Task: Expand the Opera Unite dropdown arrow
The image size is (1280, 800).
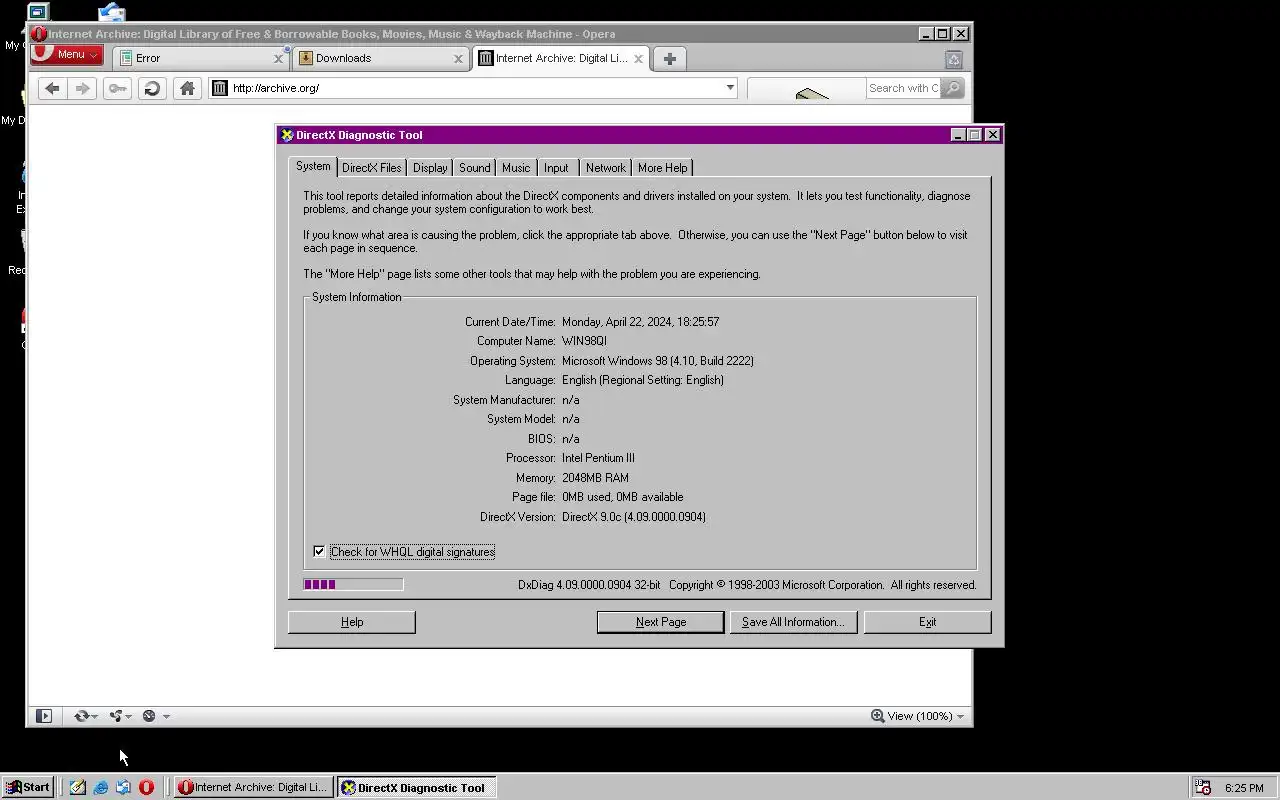Action: (128, 716)
